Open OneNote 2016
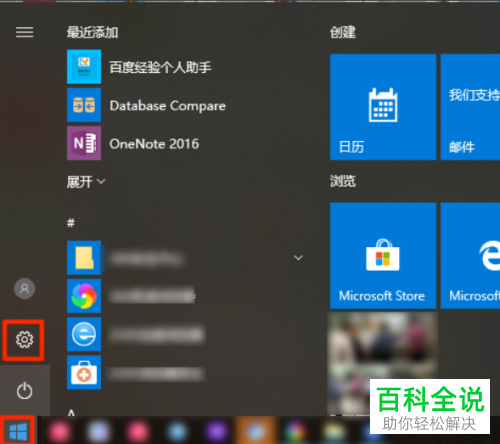500x444 pixels. pyautogui.click(x=133, y=143)
